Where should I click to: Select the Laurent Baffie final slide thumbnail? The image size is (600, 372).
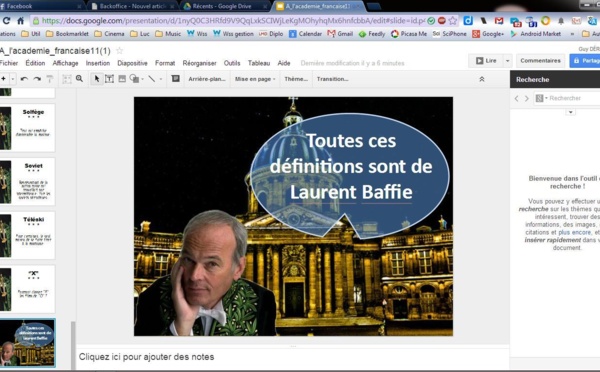pos(28,343)
